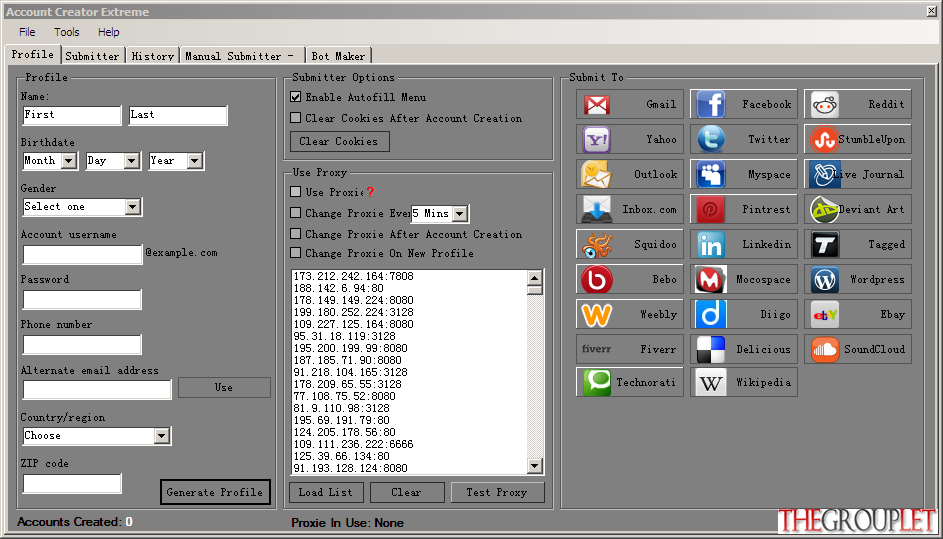Open the Tools menu
This screenshot has height=539, width=943.
[x=67, y=32]
